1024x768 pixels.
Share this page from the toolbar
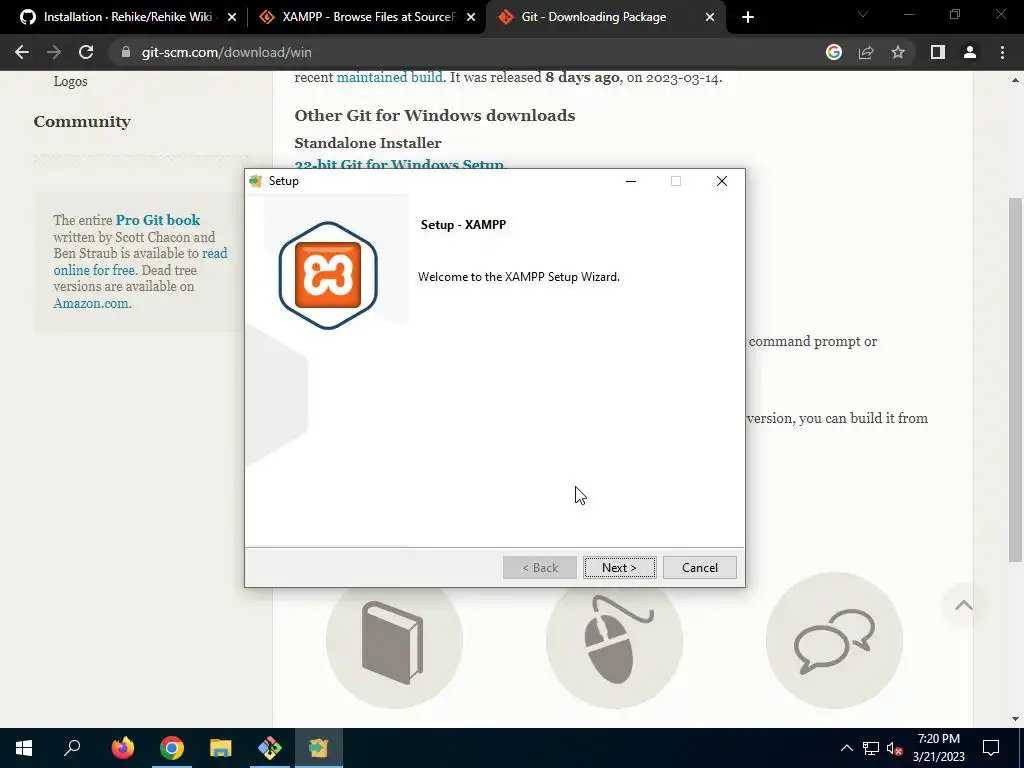point(866,52)
